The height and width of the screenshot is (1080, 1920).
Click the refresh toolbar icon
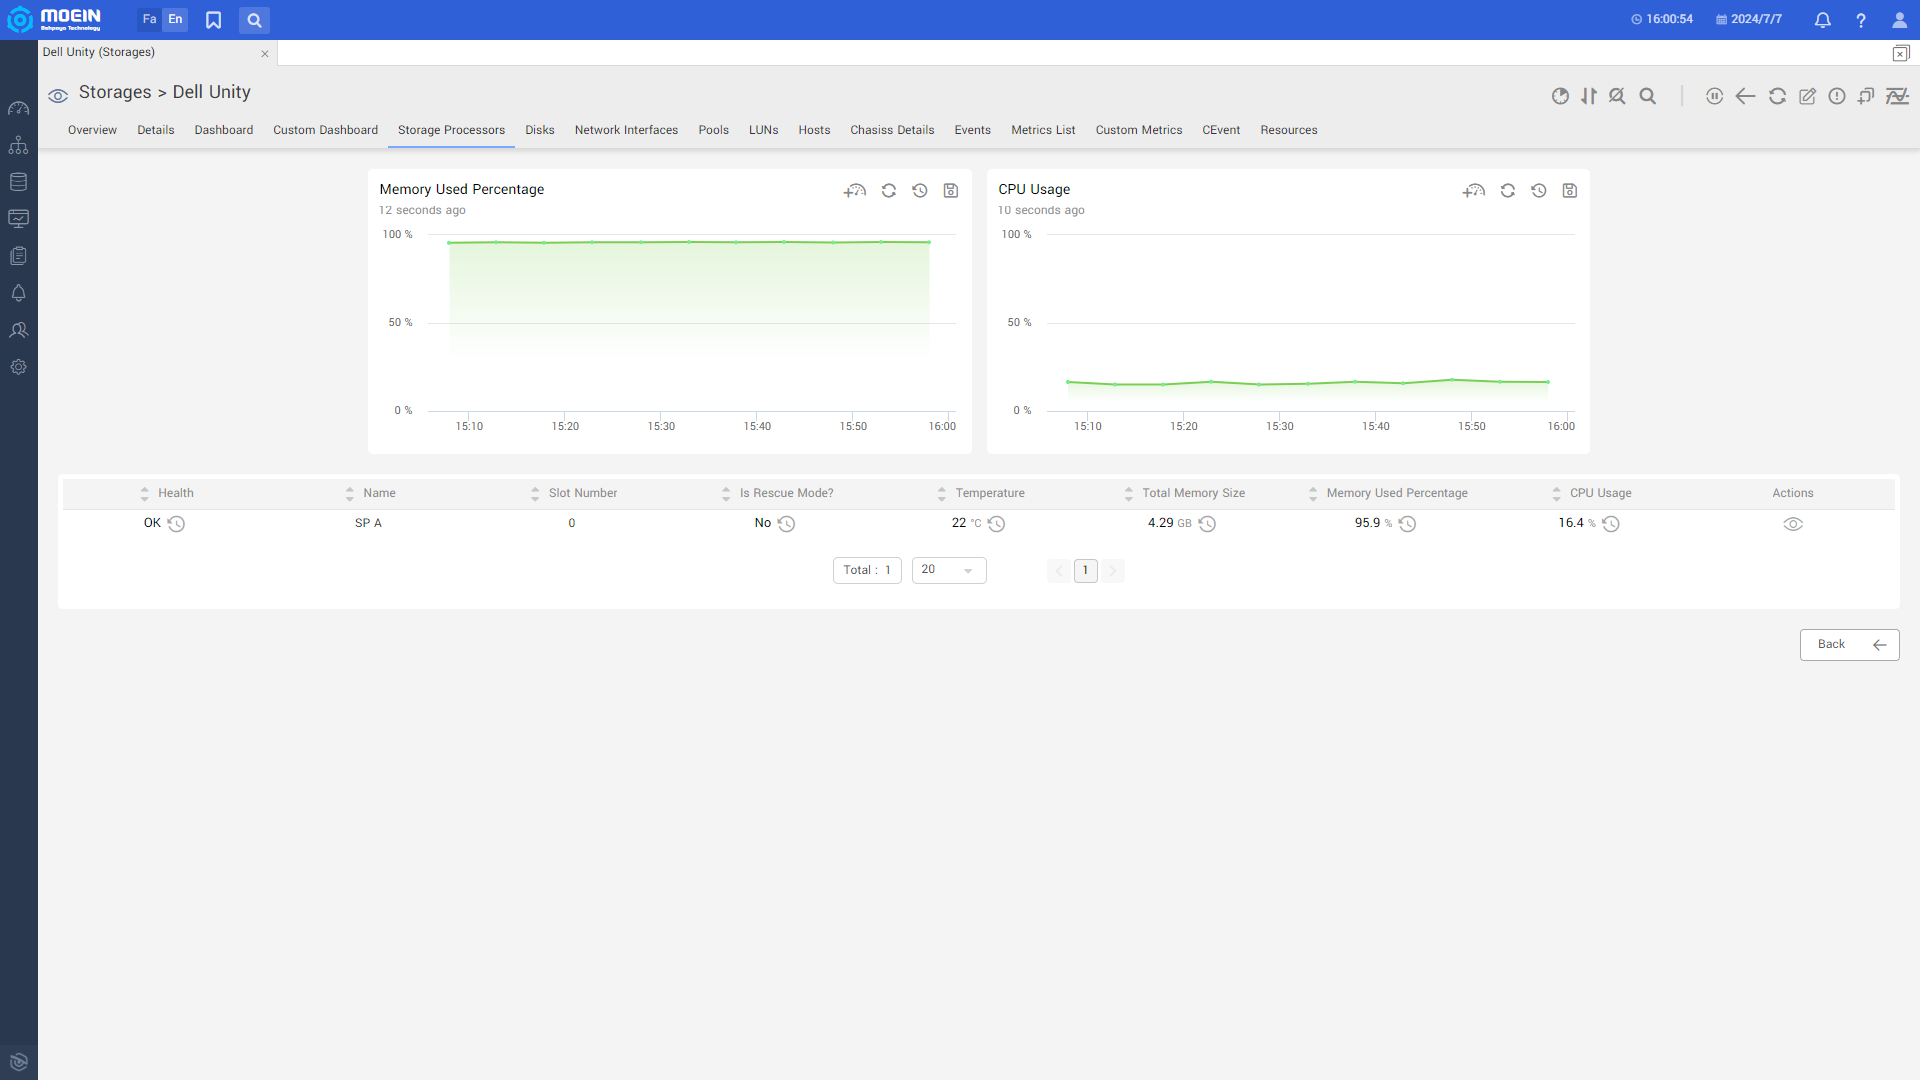[1777, 96]
